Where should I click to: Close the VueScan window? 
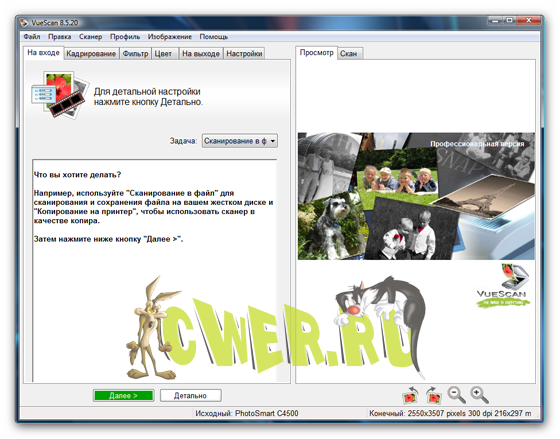[x=529, y=21]
